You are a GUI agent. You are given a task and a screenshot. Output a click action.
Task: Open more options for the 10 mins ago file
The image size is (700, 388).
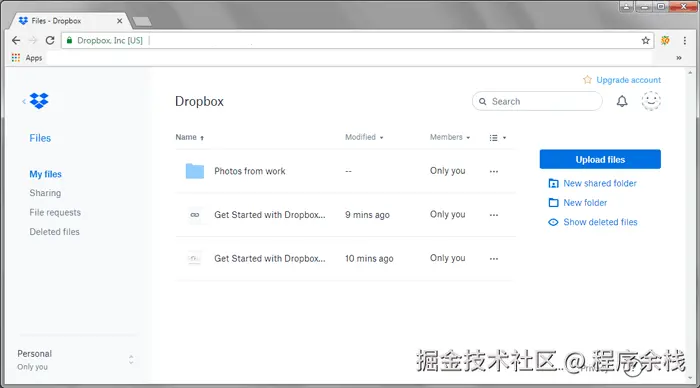click(x=494, y=259)
